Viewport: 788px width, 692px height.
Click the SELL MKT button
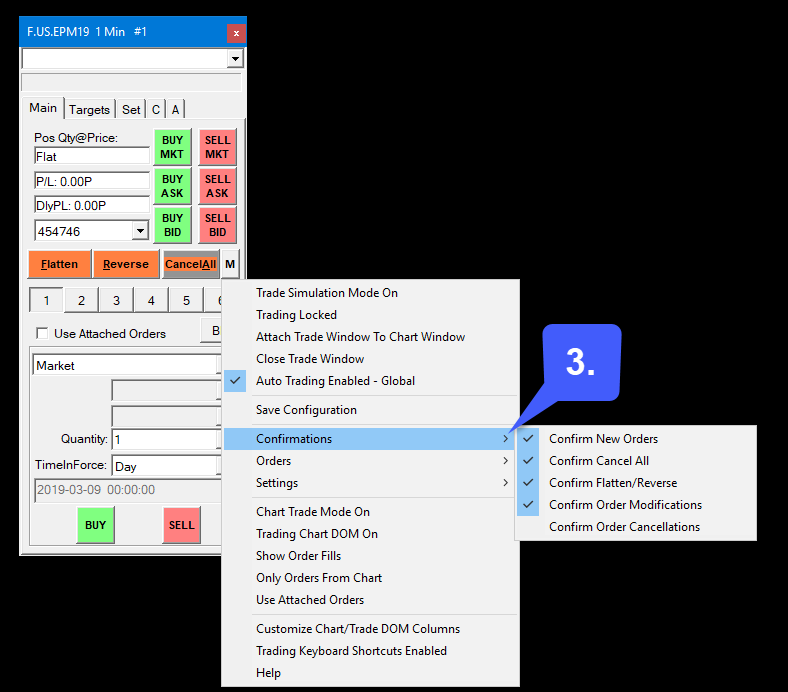pos(217,147)
